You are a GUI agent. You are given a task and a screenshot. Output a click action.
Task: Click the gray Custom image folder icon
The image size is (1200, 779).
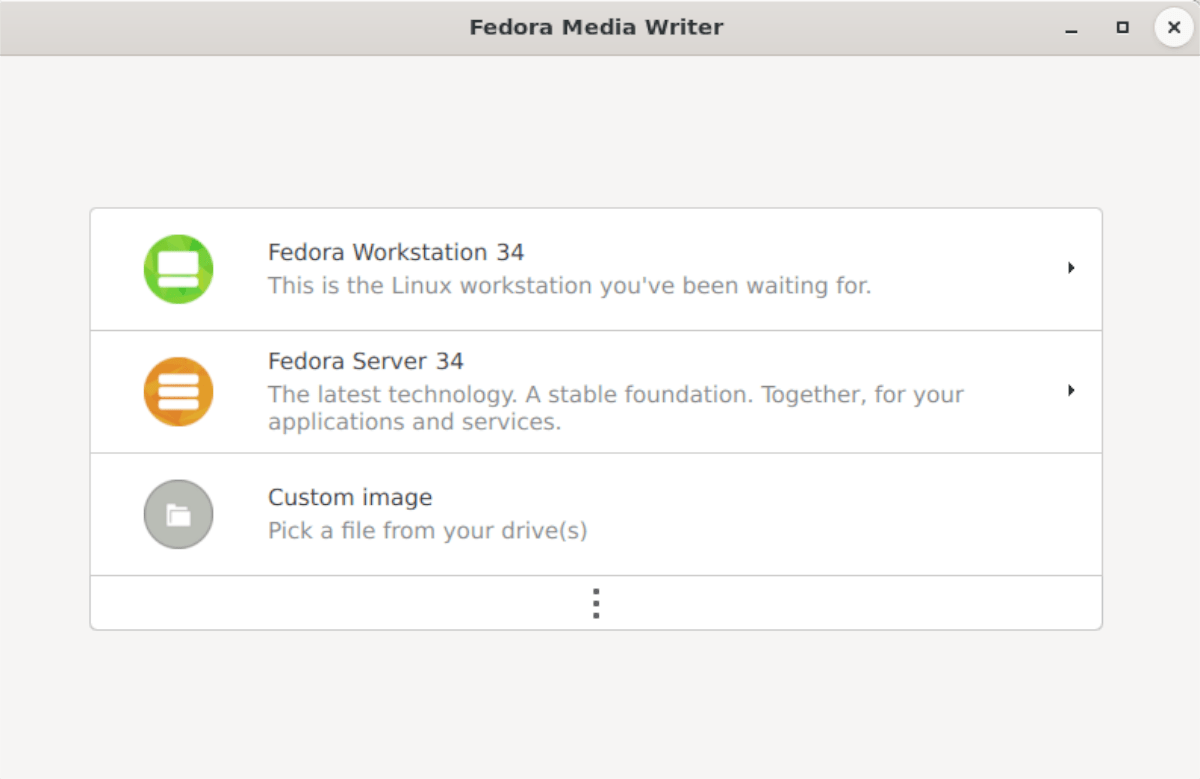(178, 514)
